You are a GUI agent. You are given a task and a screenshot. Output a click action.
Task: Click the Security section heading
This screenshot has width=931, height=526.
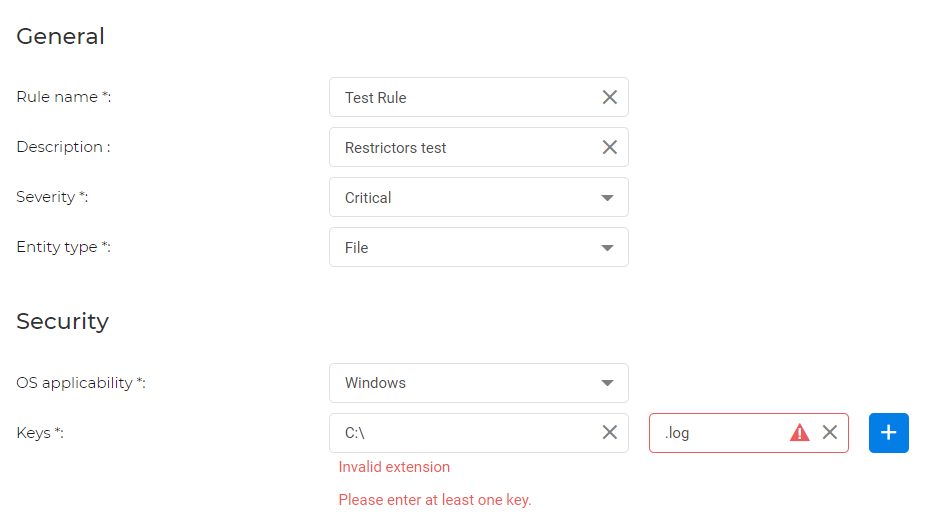point(62,321)
